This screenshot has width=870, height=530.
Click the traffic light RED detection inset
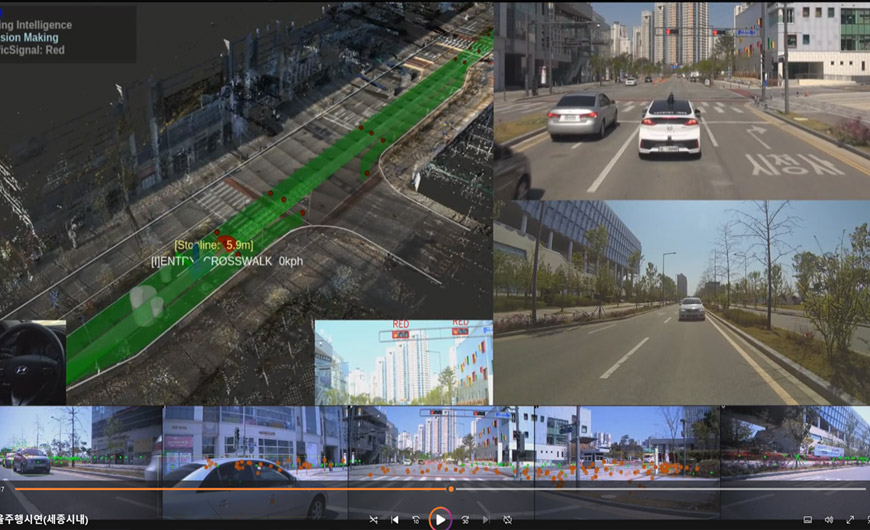pos(403,361)
